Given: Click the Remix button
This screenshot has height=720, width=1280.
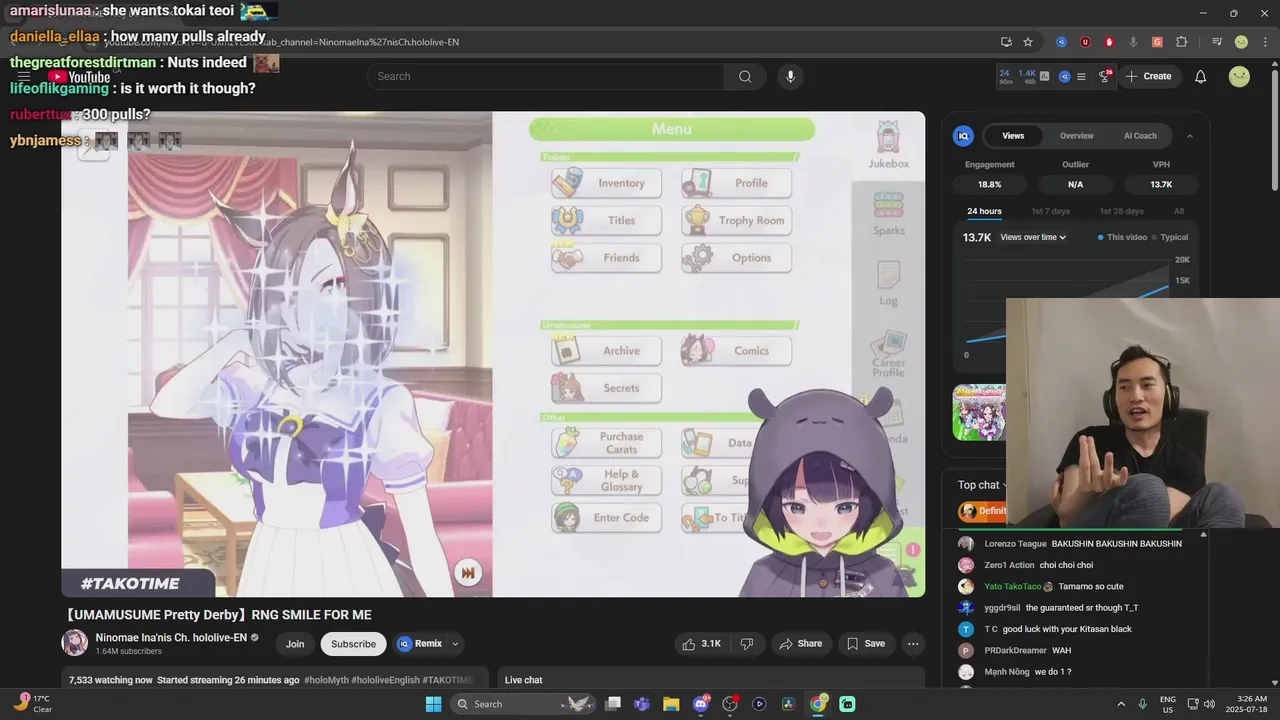Looking at the screenshot, I should [419, 644].
